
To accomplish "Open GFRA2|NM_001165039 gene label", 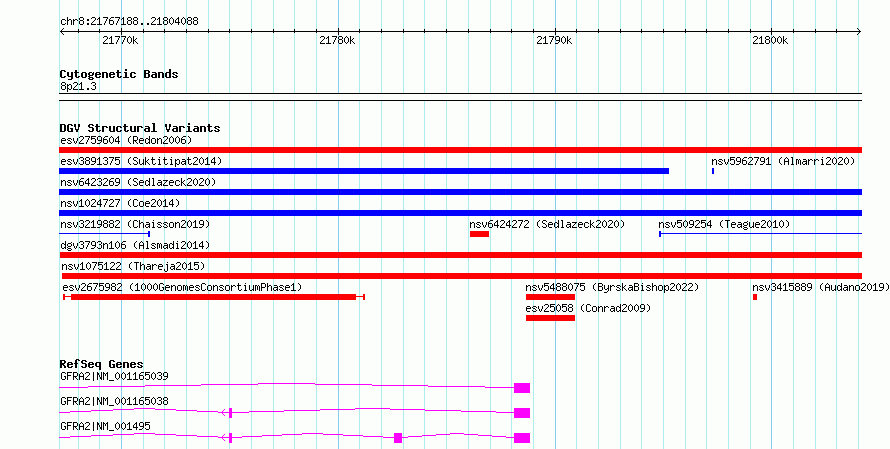I will tap(114, 376).
